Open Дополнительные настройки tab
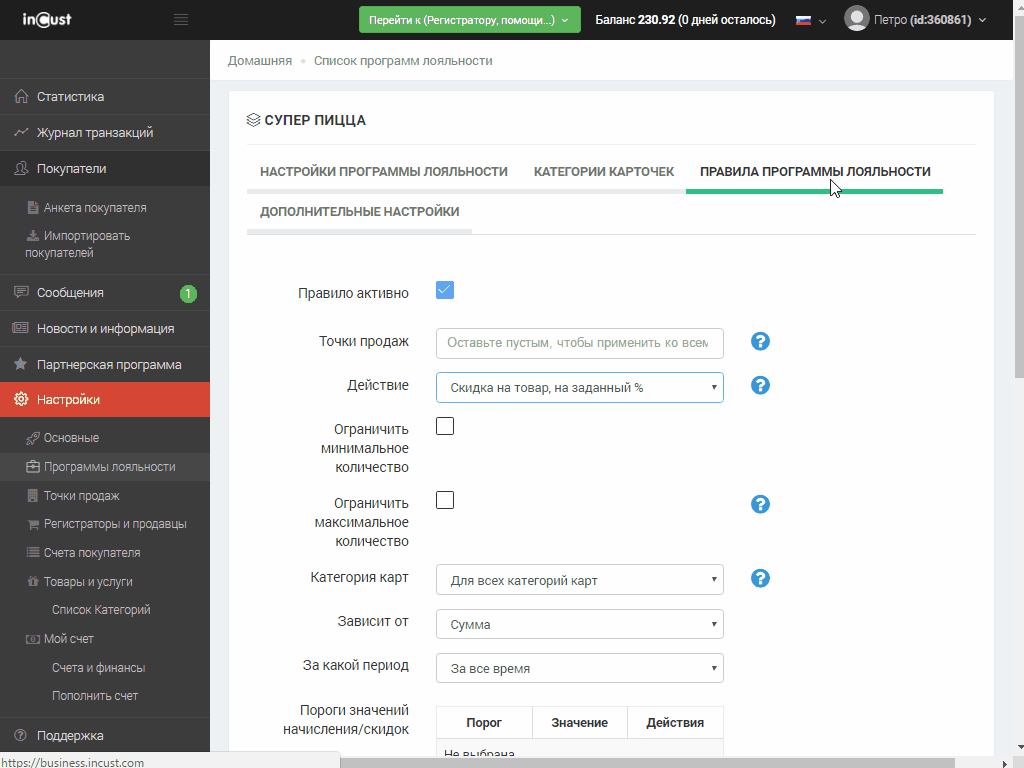This screenshot has width=1024, height=768. (x=359, y=212)
